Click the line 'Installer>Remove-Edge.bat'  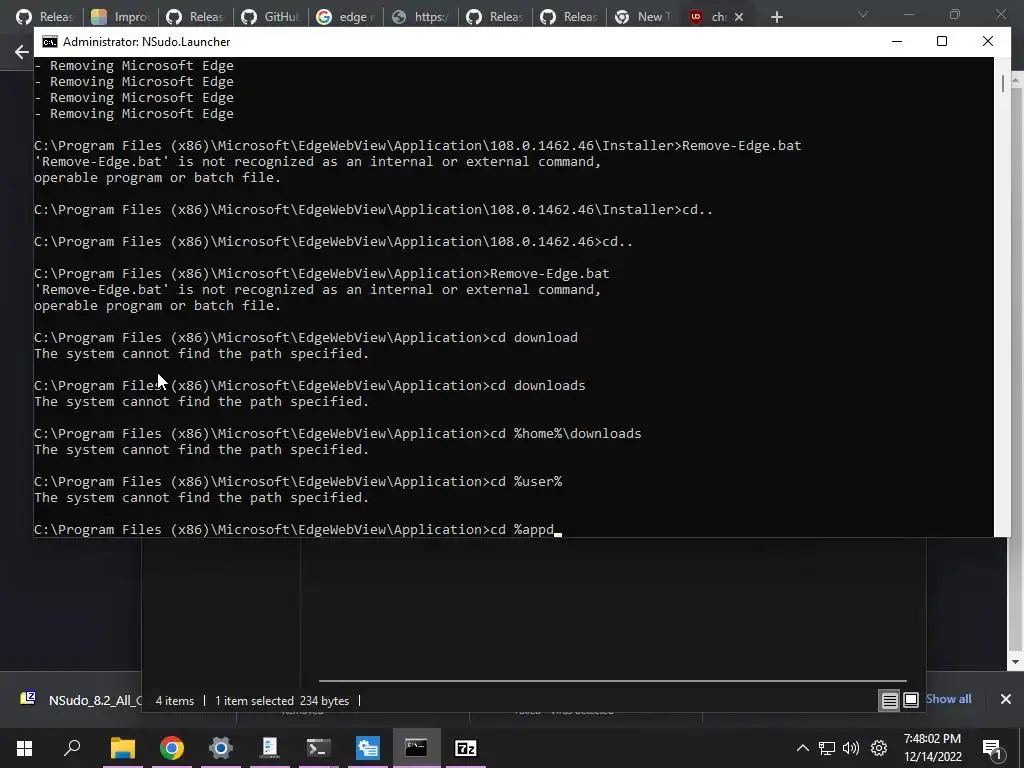(x=417, y=146)
